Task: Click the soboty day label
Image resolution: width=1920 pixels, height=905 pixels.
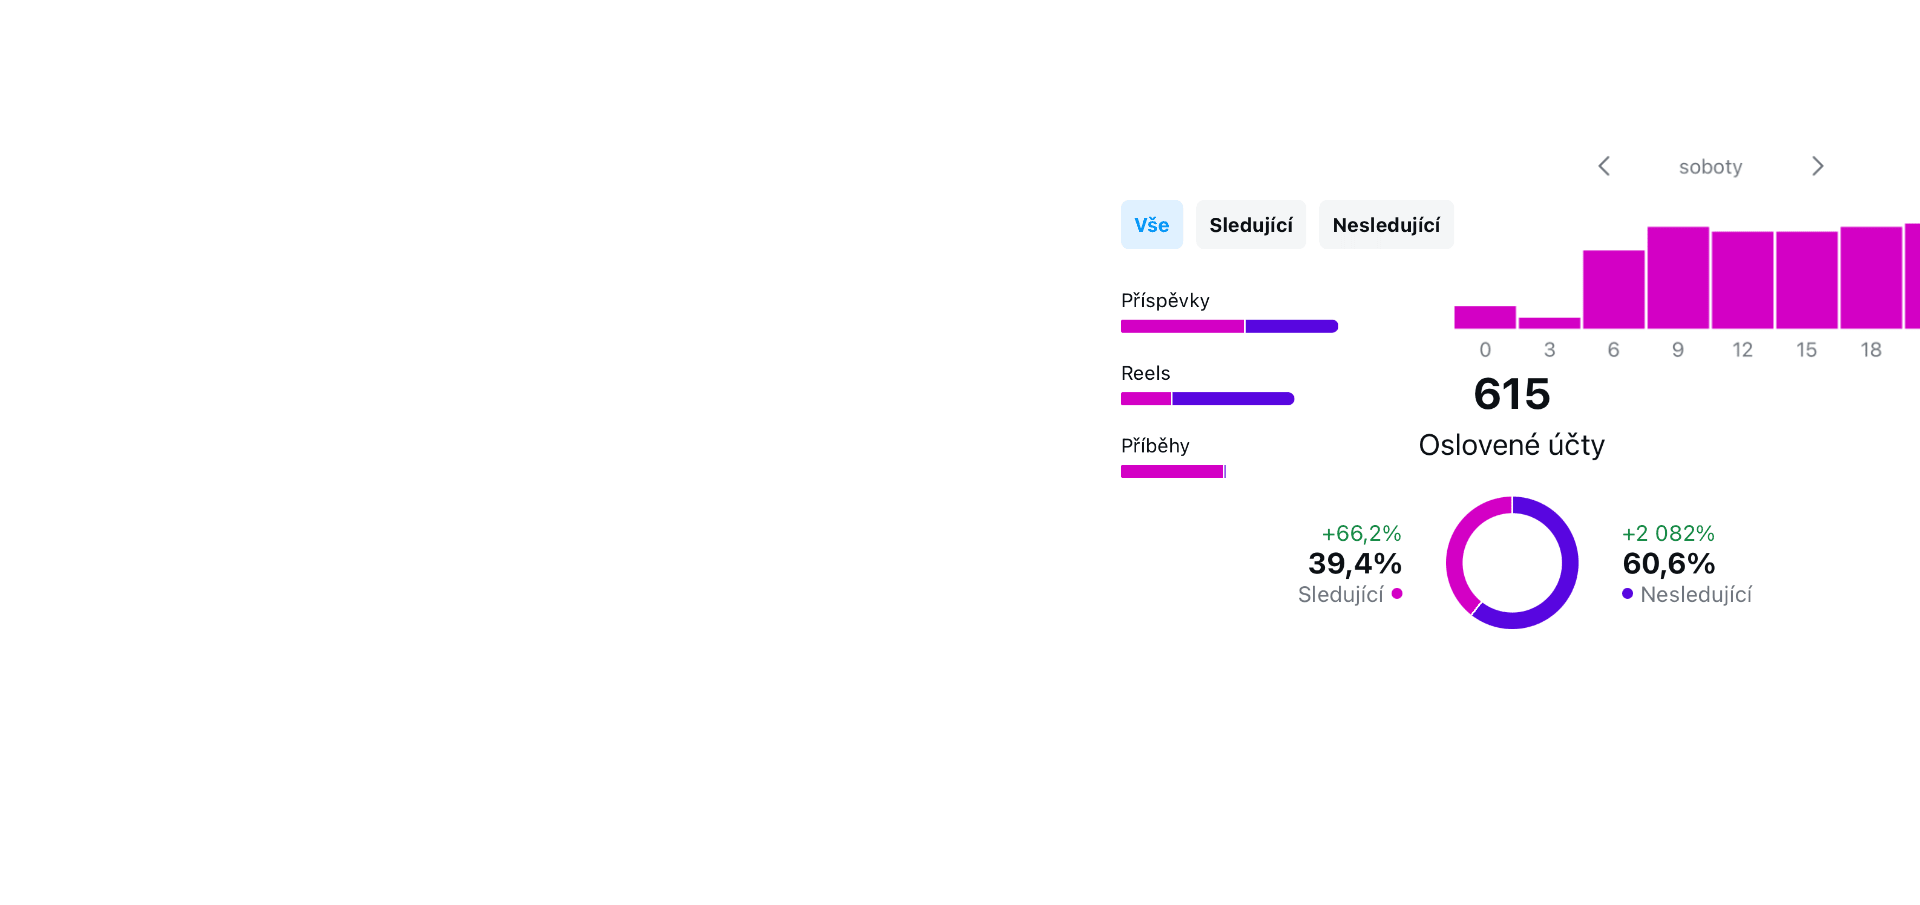Action: tap(1710, 167)
